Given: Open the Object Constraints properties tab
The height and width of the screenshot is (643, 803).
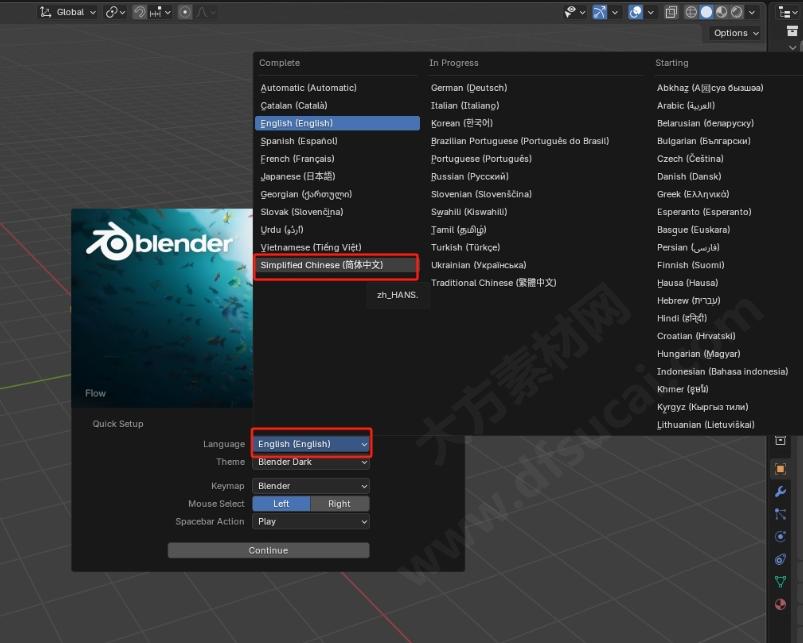Looking at the screenshot, I should [780, 559].
